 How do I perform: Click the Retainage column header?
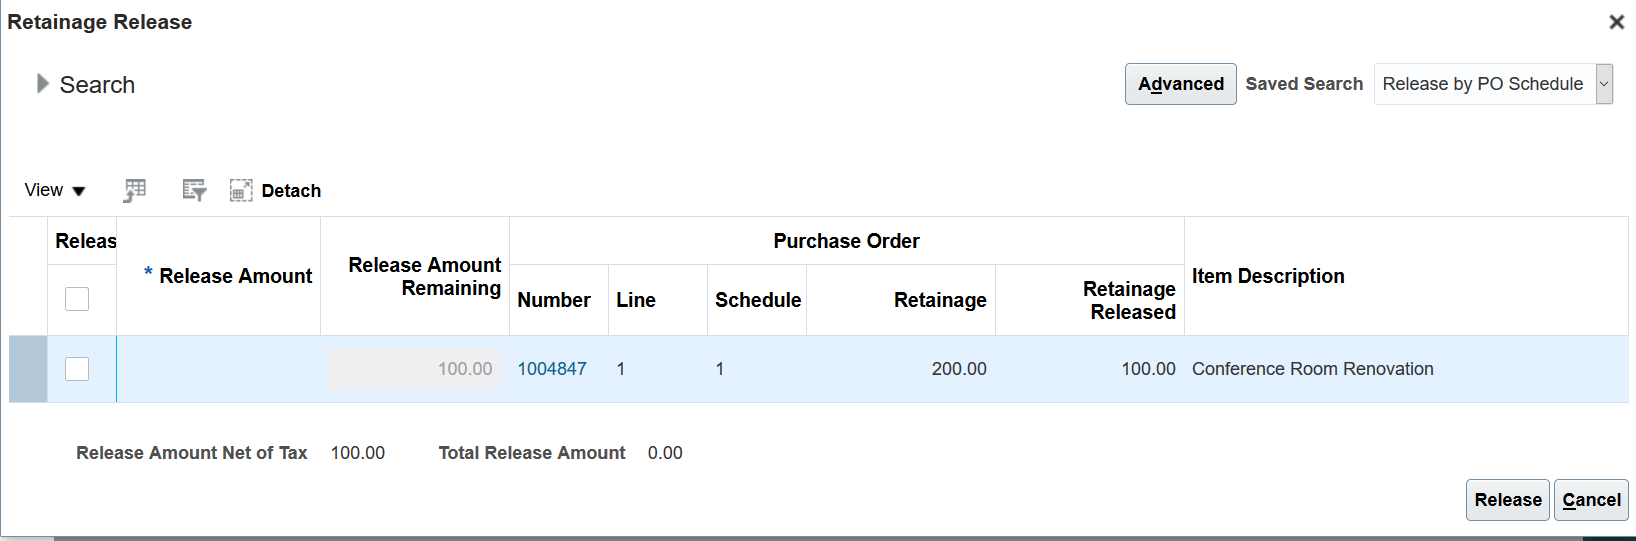[939, 300]
